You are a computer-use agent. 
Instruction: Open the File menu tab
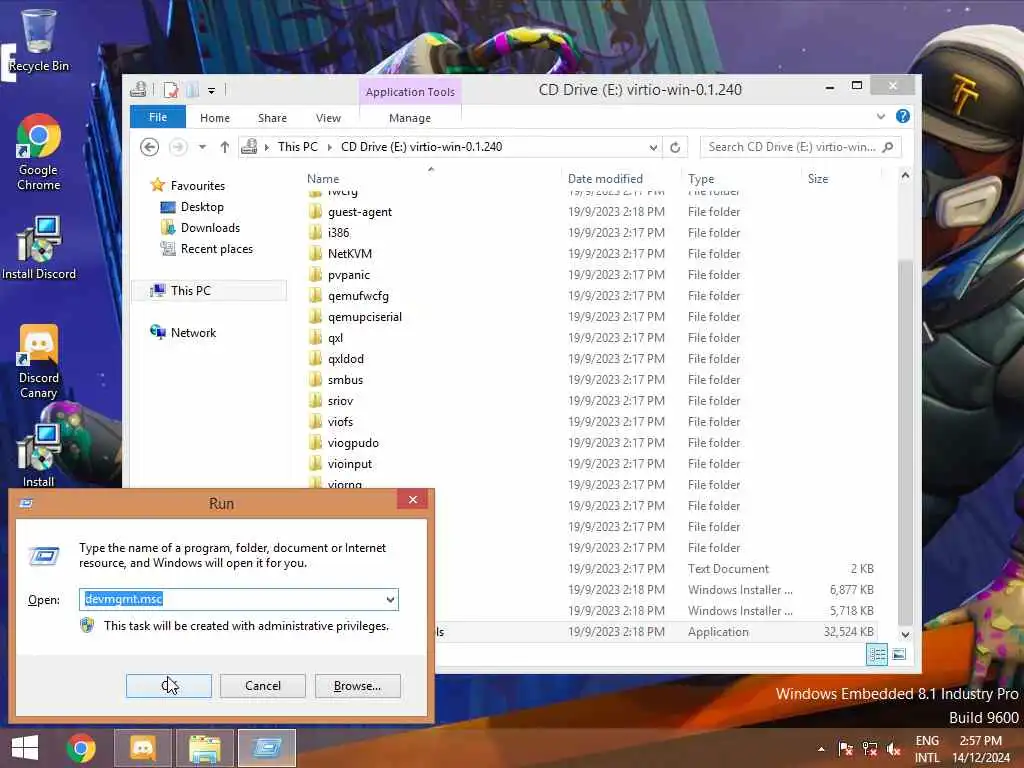[158, 117]
